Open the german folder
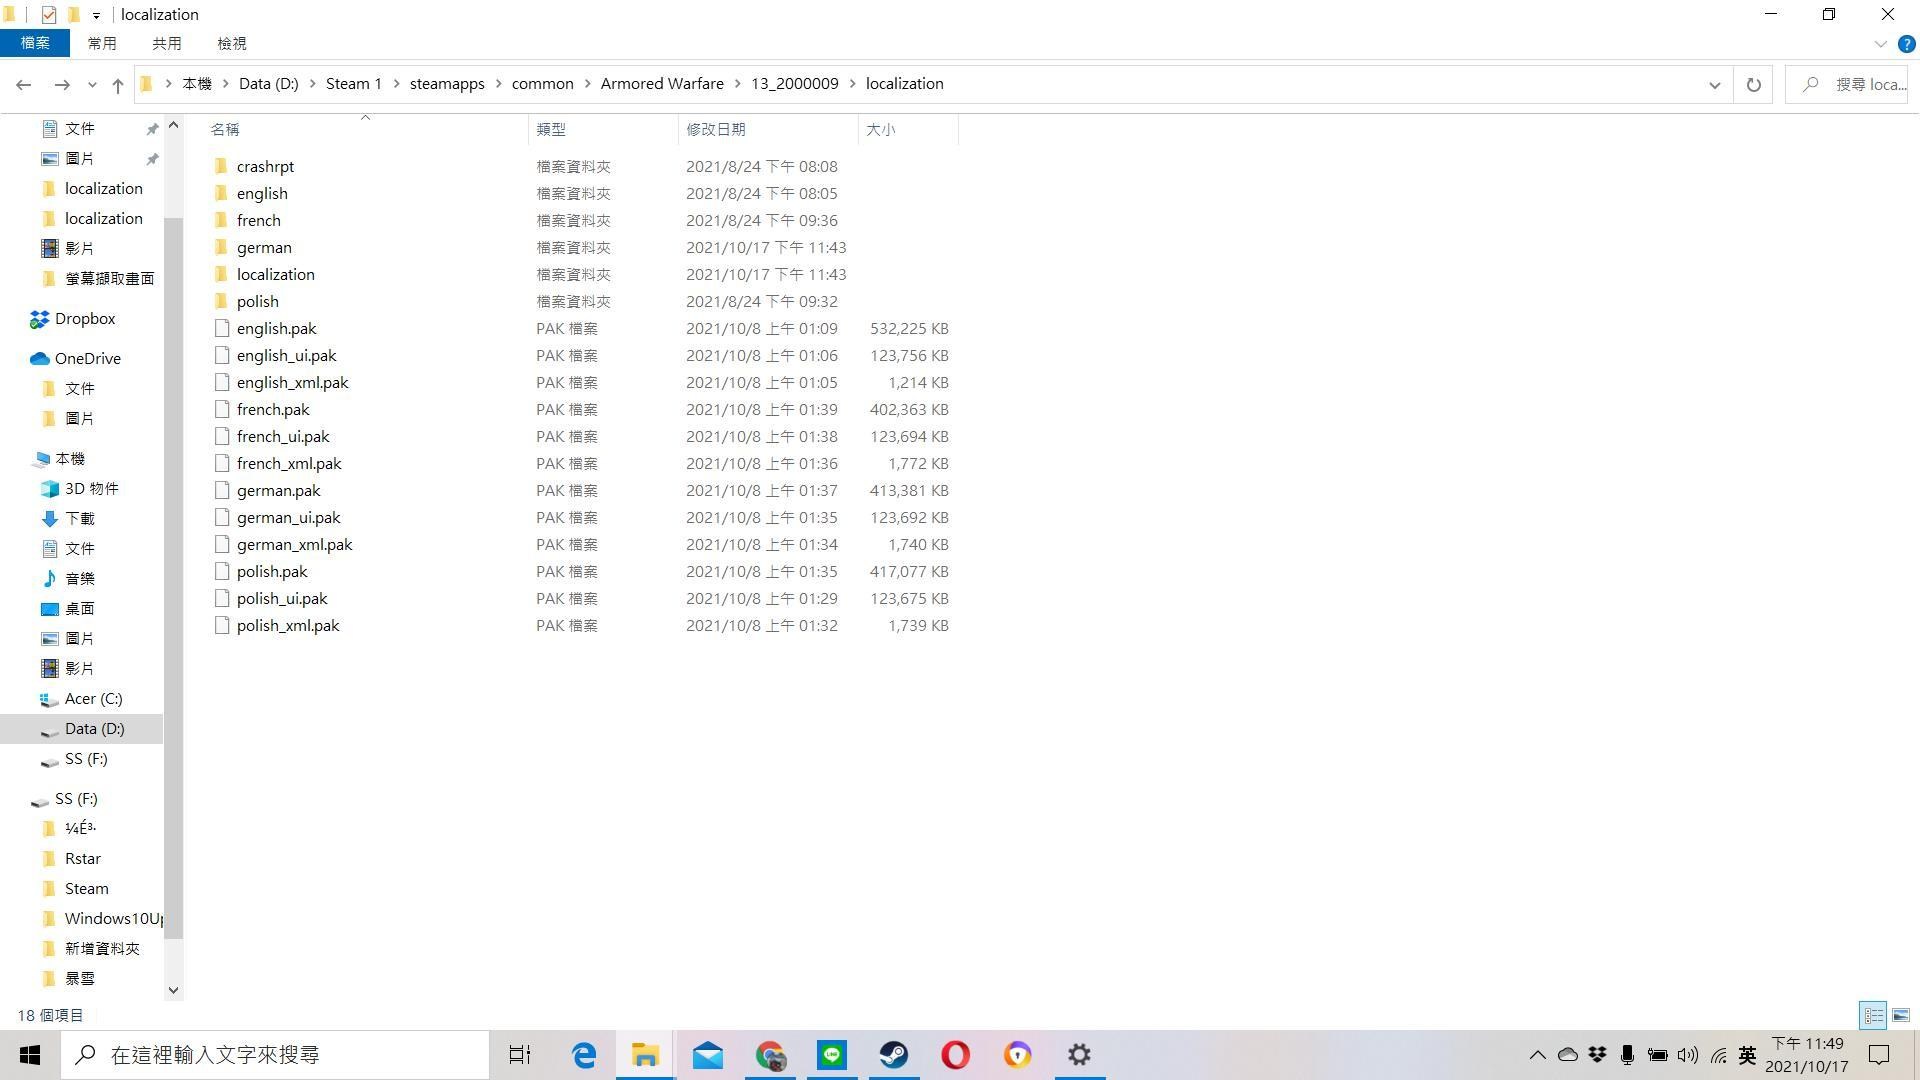The height and width of the screenshot is (1080, 1920). (x=264, y=247)
